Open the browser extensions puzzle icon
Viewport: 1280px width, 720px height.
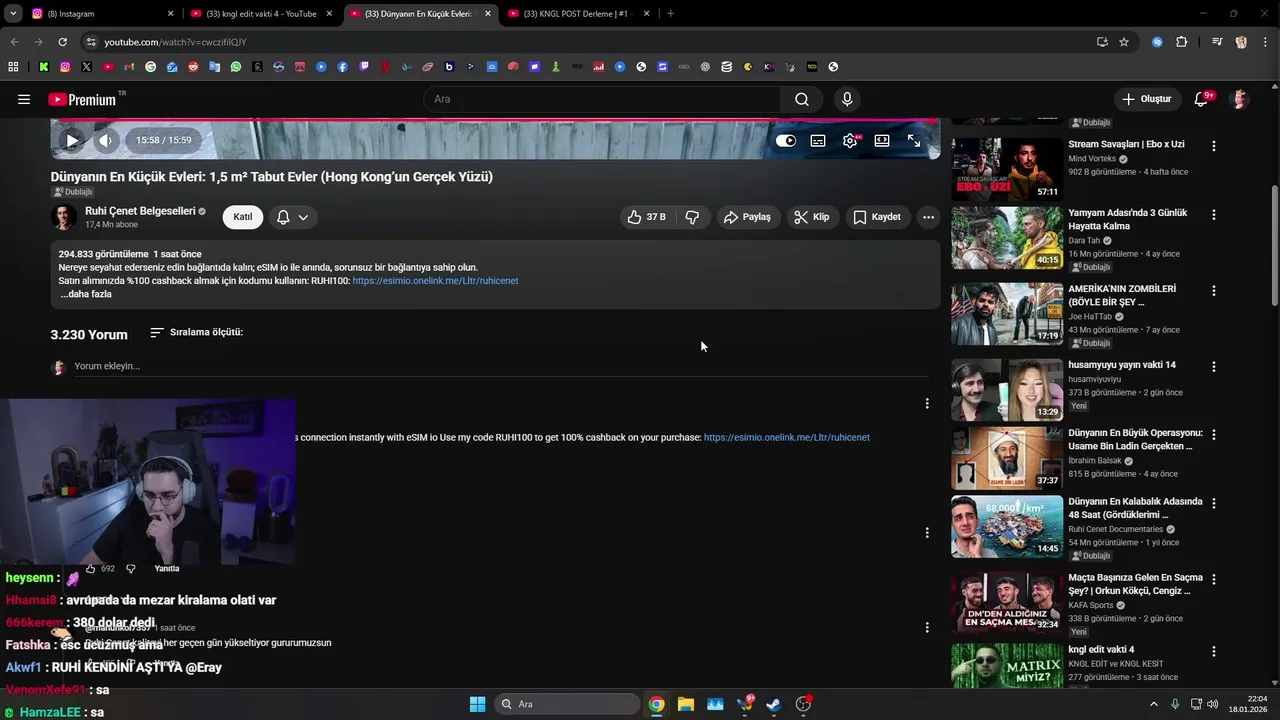[x=1182, y=42]
